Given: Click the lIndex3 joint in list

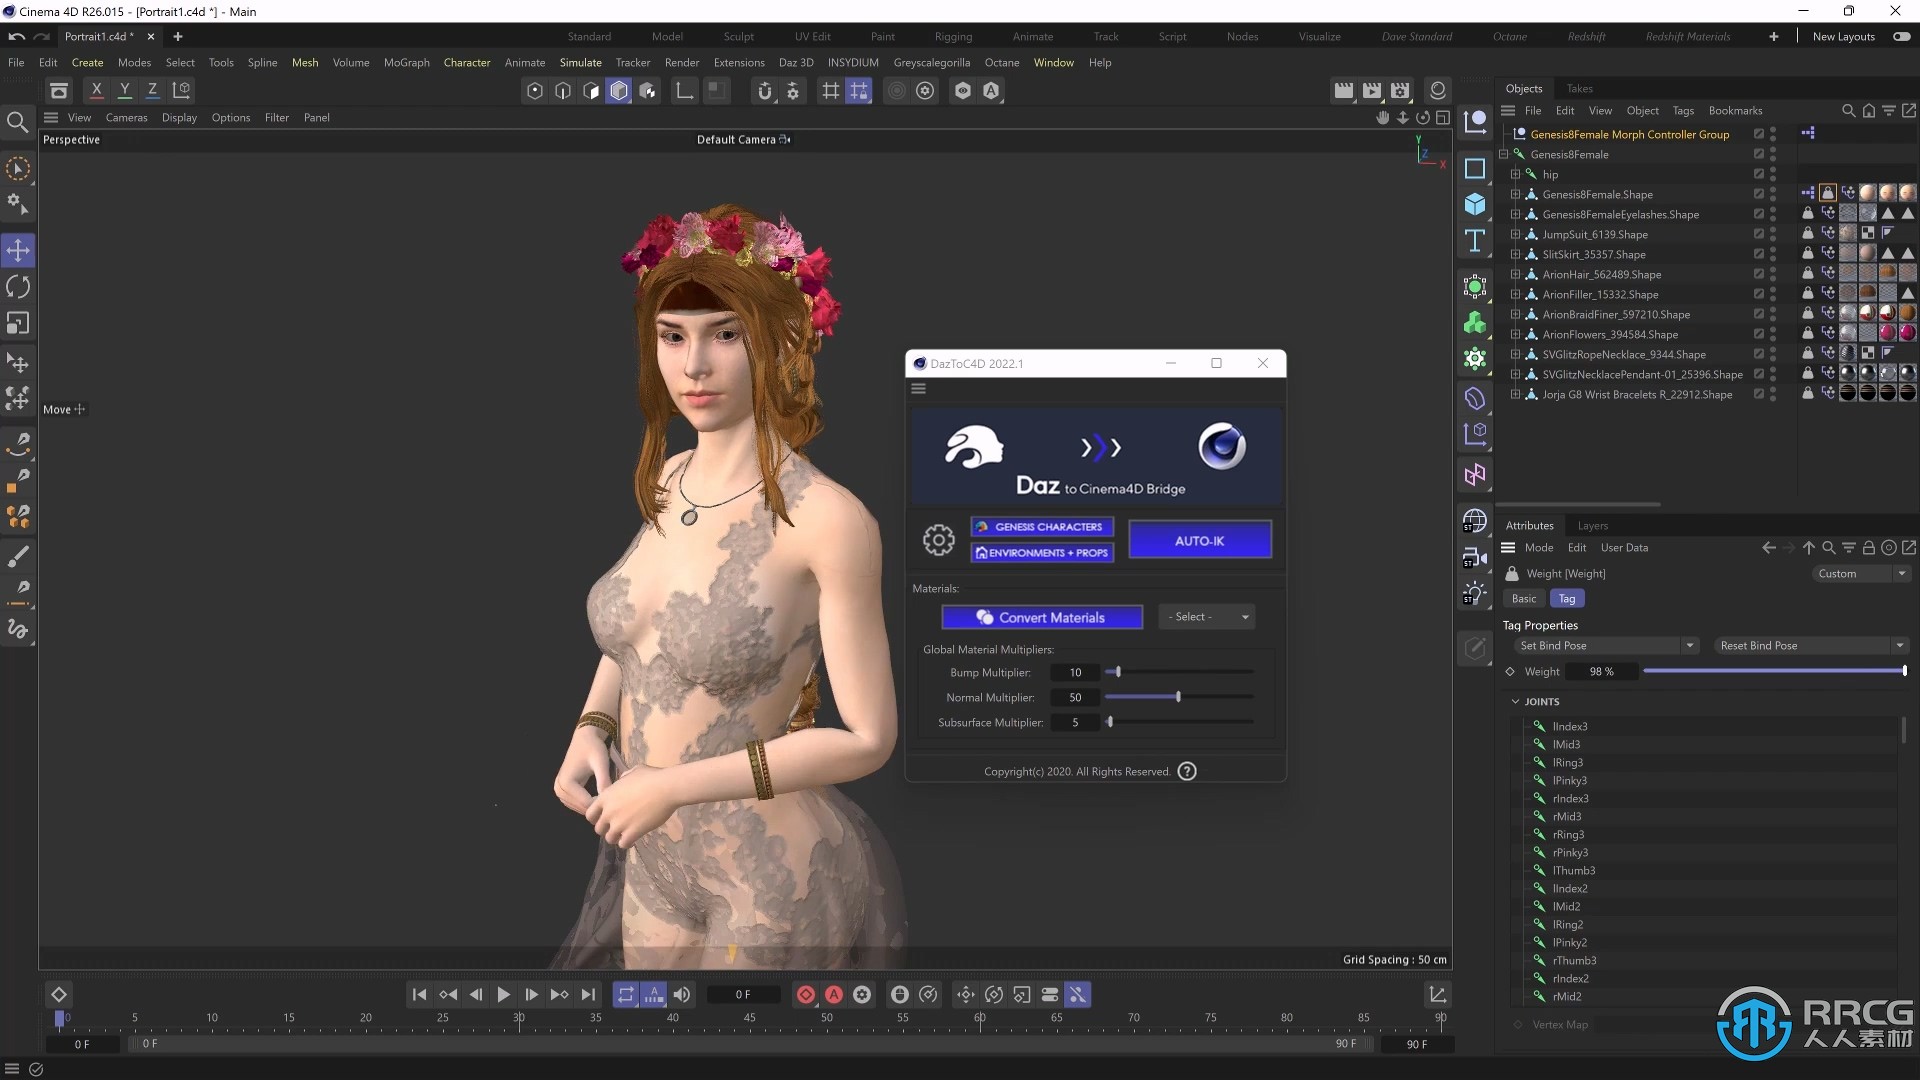Looking at the screenshot, I should pyautogui.click(x=1569, y=725).
